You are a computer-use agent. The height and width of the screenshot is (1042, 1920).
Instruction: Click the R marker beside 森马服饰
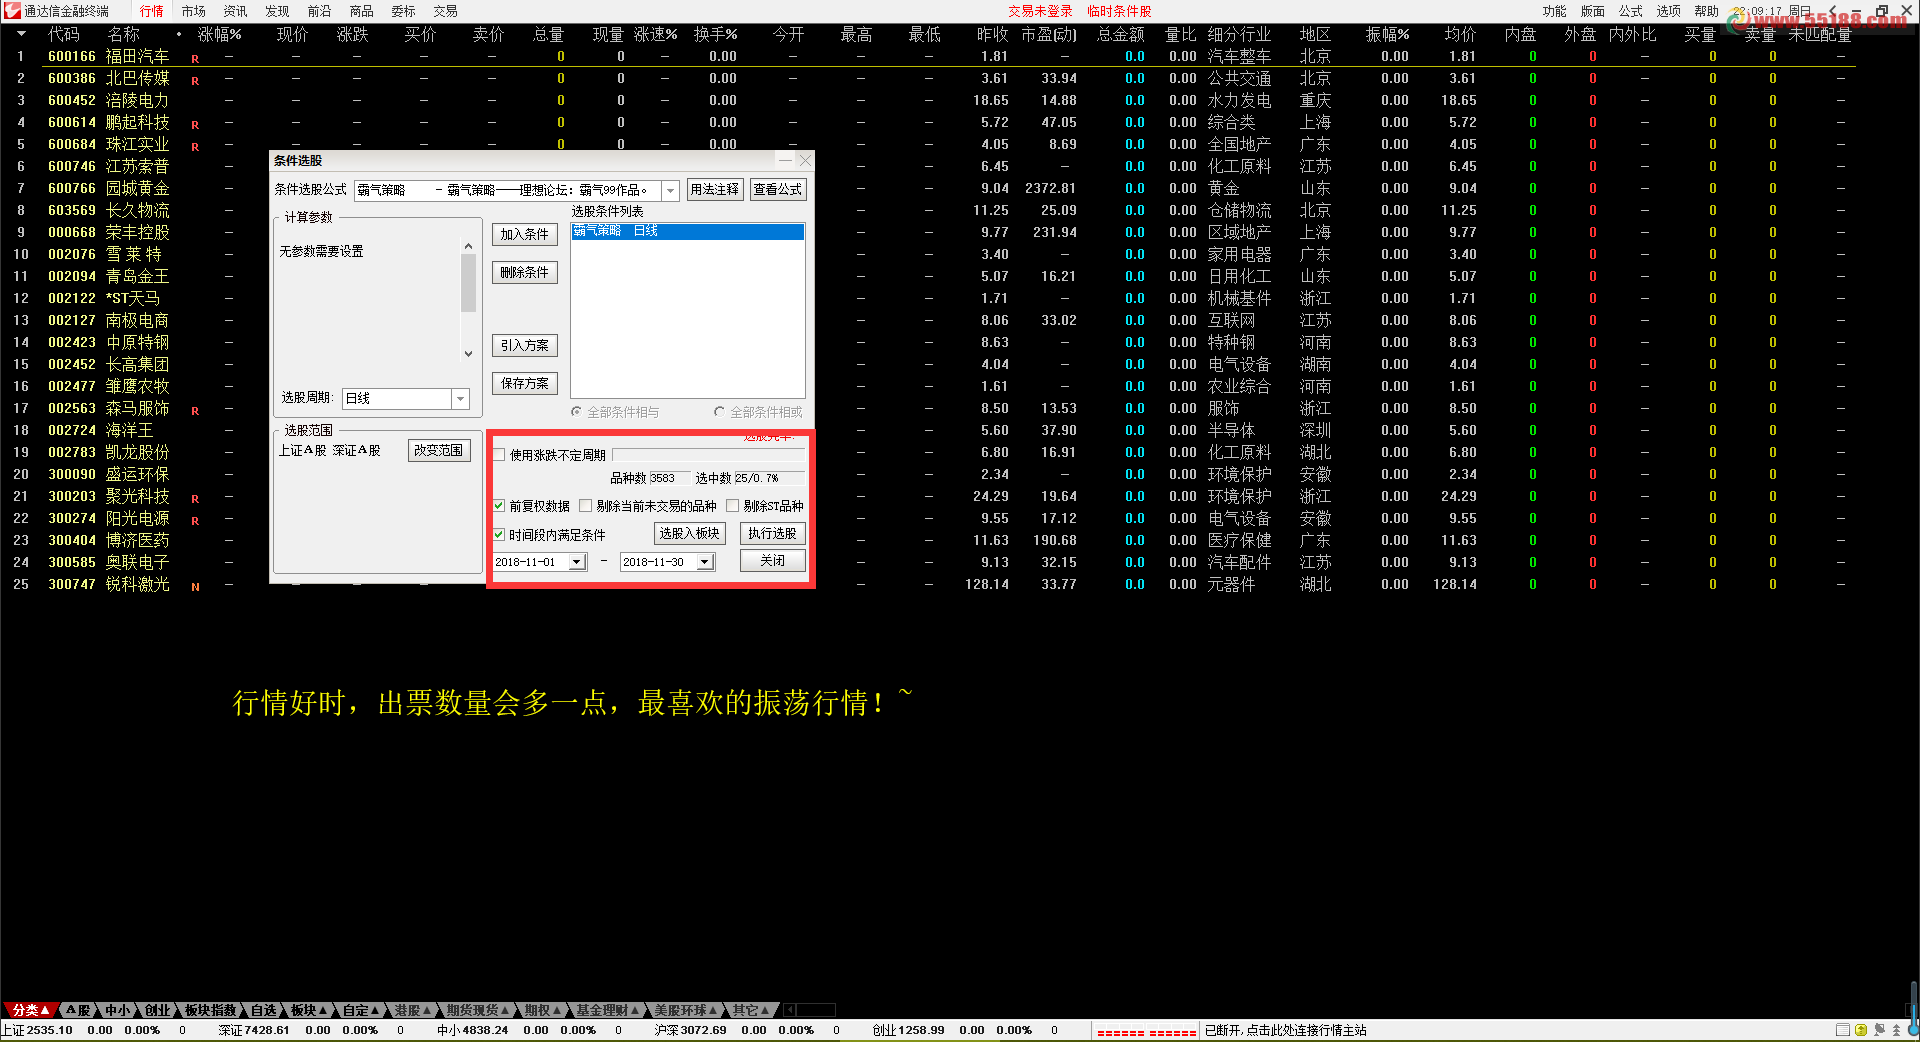(x=195, y=411)
